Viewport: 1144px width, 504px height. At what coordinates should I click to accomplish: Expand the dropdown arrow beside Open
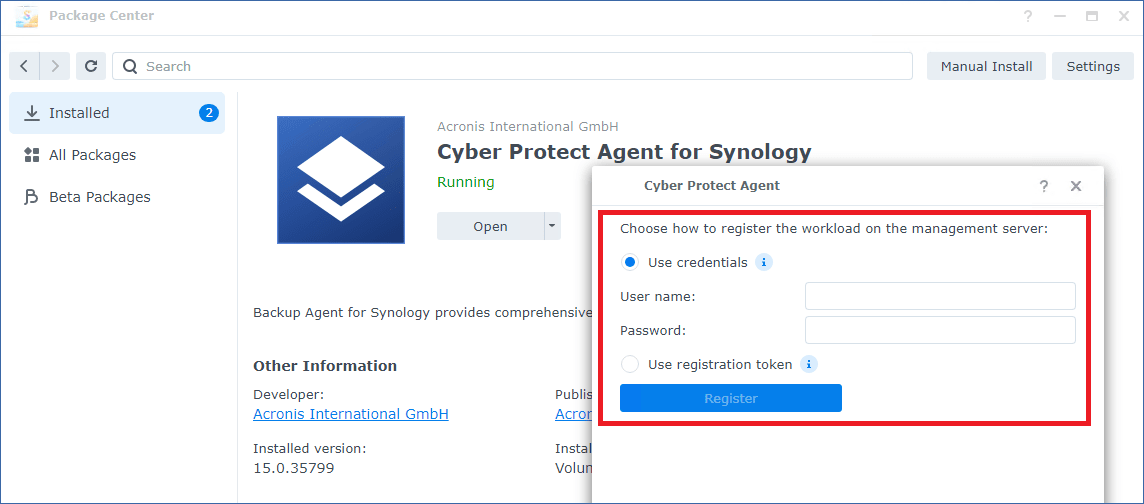pyautogui.click(x=552, y=226)
